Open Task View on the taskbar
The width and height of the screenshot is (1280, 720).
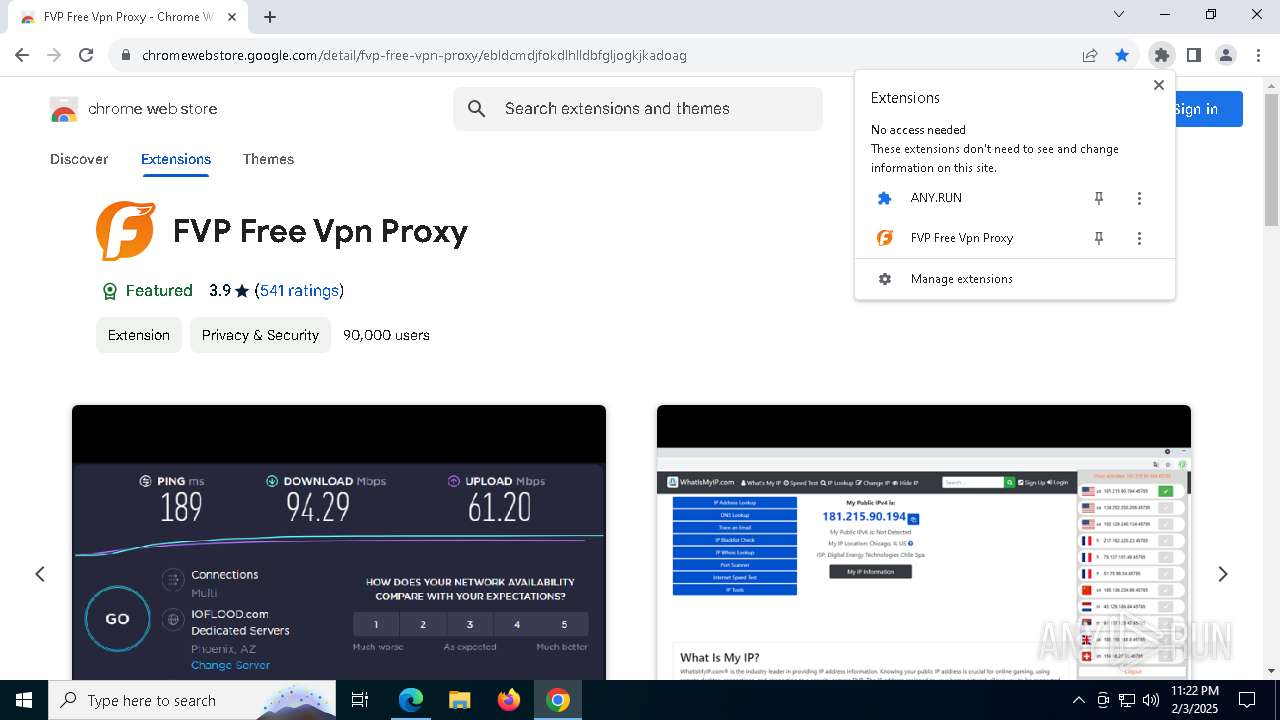click(360, 700)
